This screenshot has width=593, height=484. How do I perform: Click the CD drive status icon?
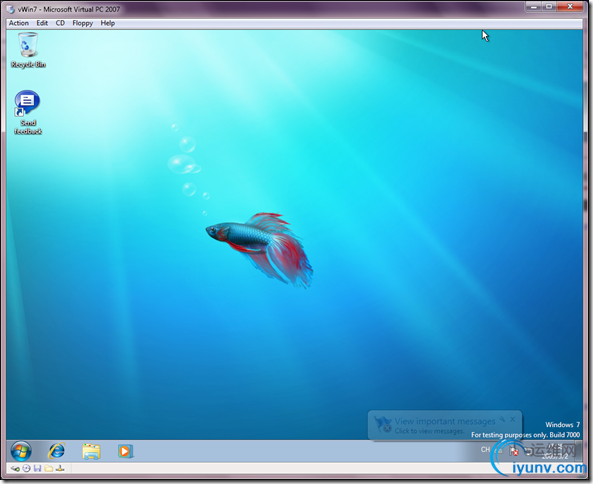coord(26,469)
